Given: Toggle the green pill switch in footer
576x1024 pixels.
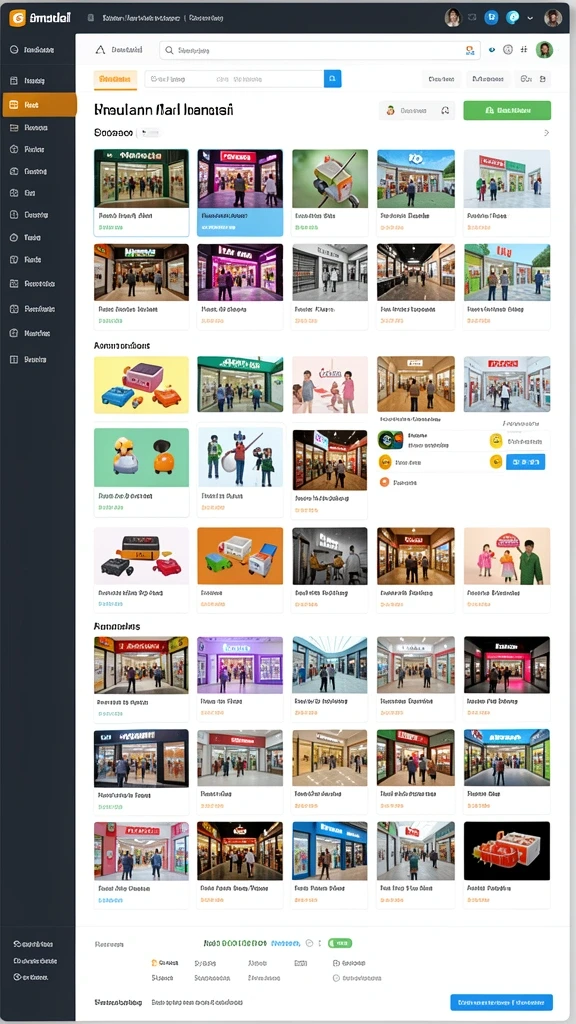Looking at the screenshot, I should point(340,943).
